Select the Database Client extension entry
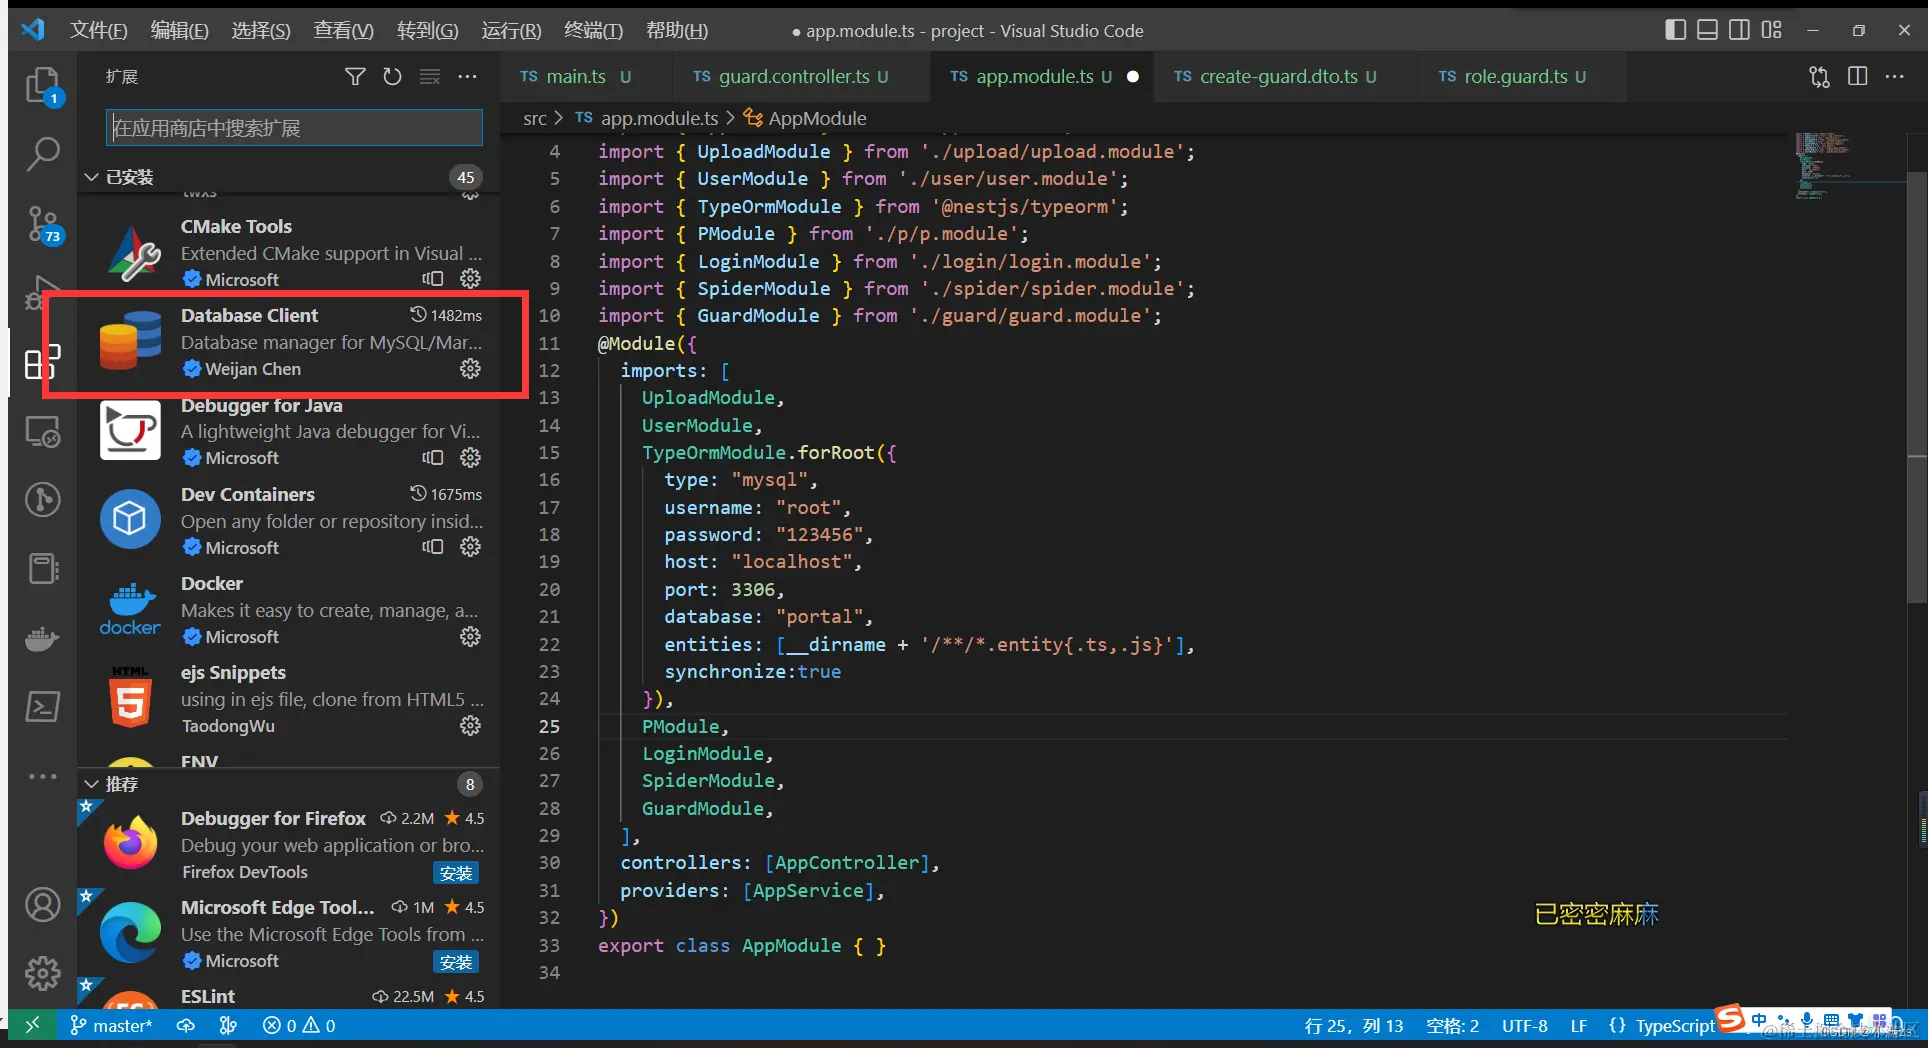The image size is (1928, 1048). pos(289,342)
